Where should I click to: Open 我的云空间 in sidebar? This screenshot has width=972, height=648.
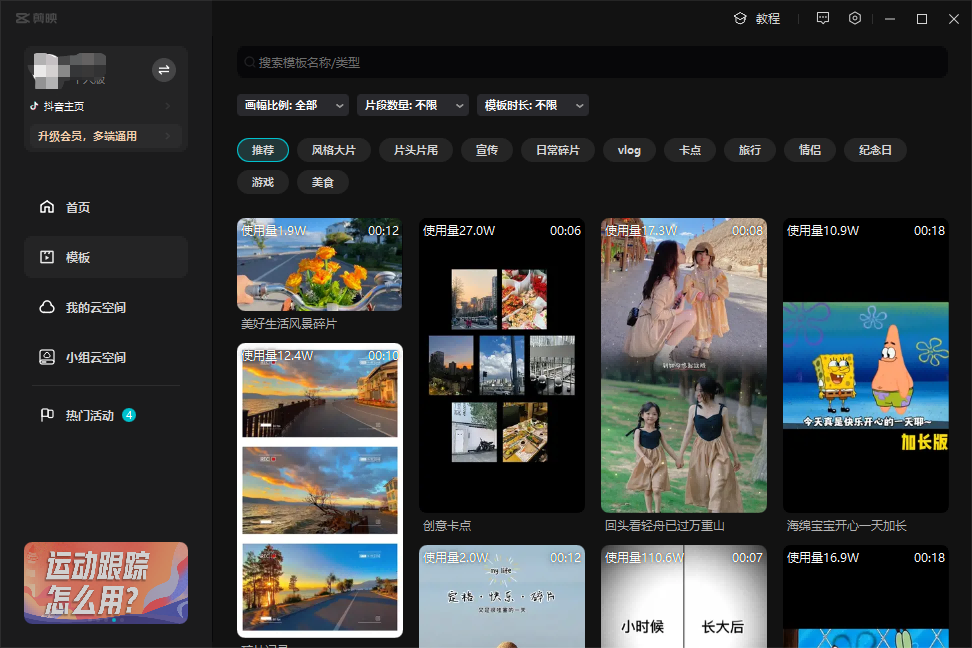pyautogui.click(x=106, y=307)
